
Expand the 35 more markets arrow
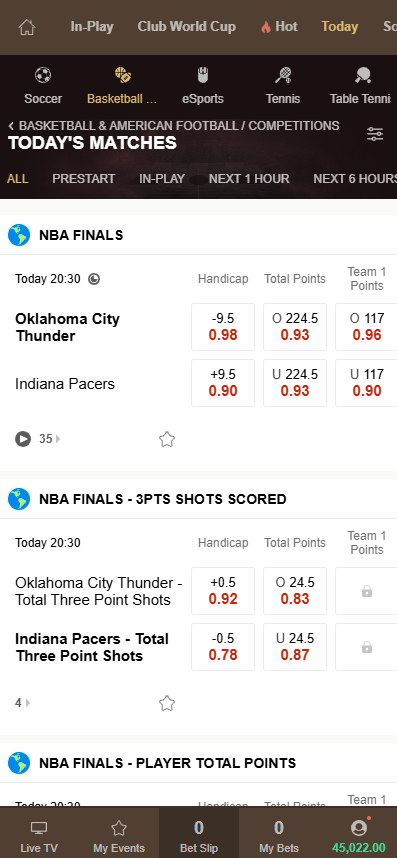pos(58,439)
